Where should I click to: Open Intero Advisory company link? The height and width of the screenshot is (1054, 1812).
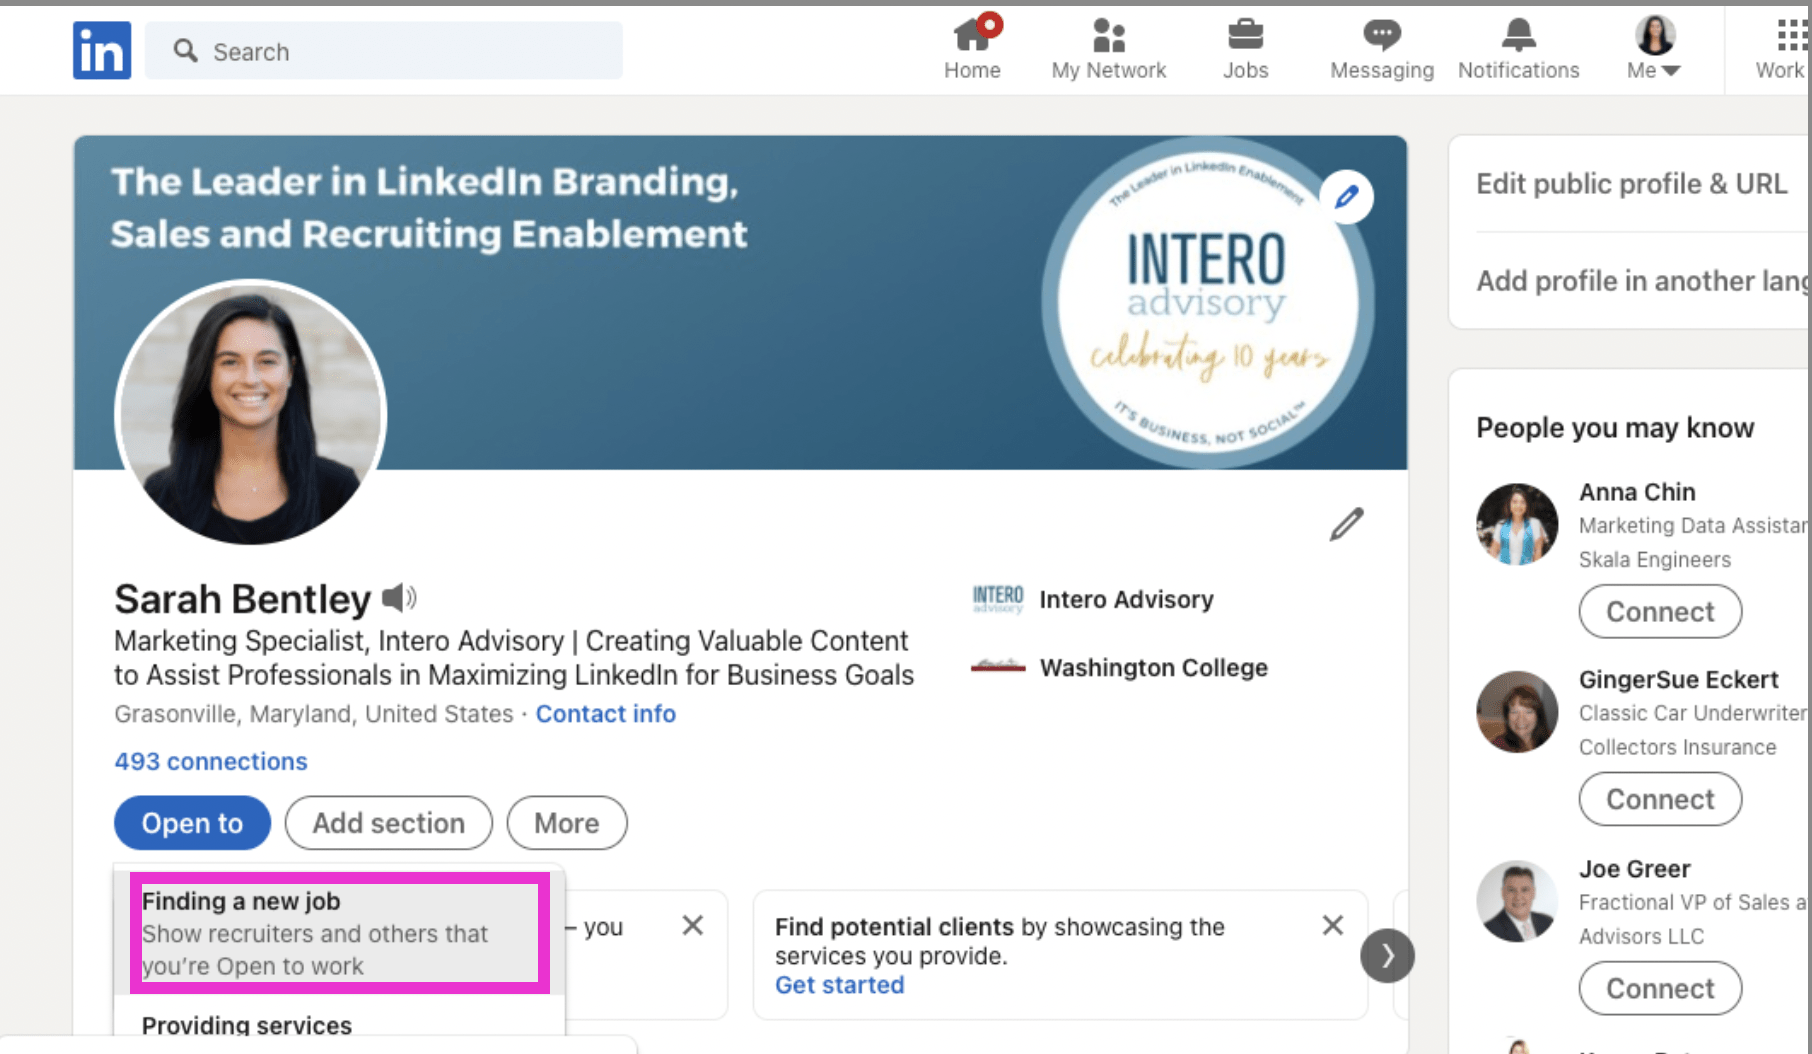point(1126,599)
